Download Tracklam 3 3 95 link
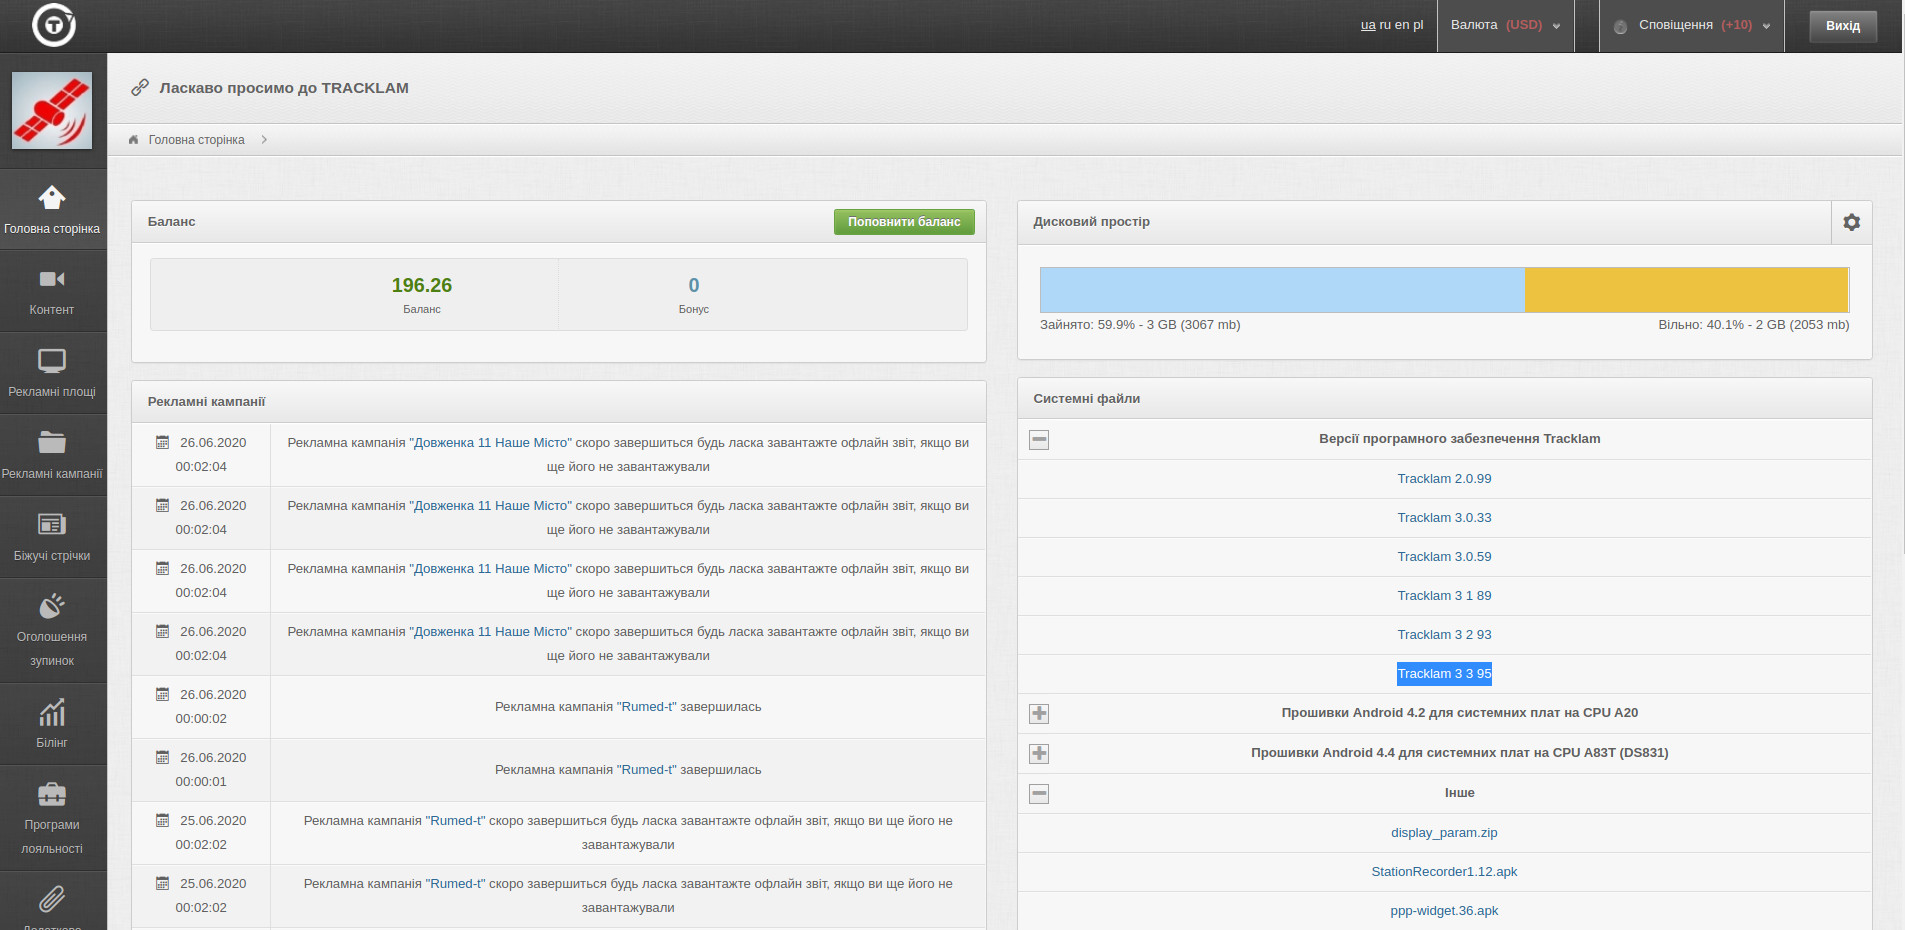 (x=1444, y=674)
